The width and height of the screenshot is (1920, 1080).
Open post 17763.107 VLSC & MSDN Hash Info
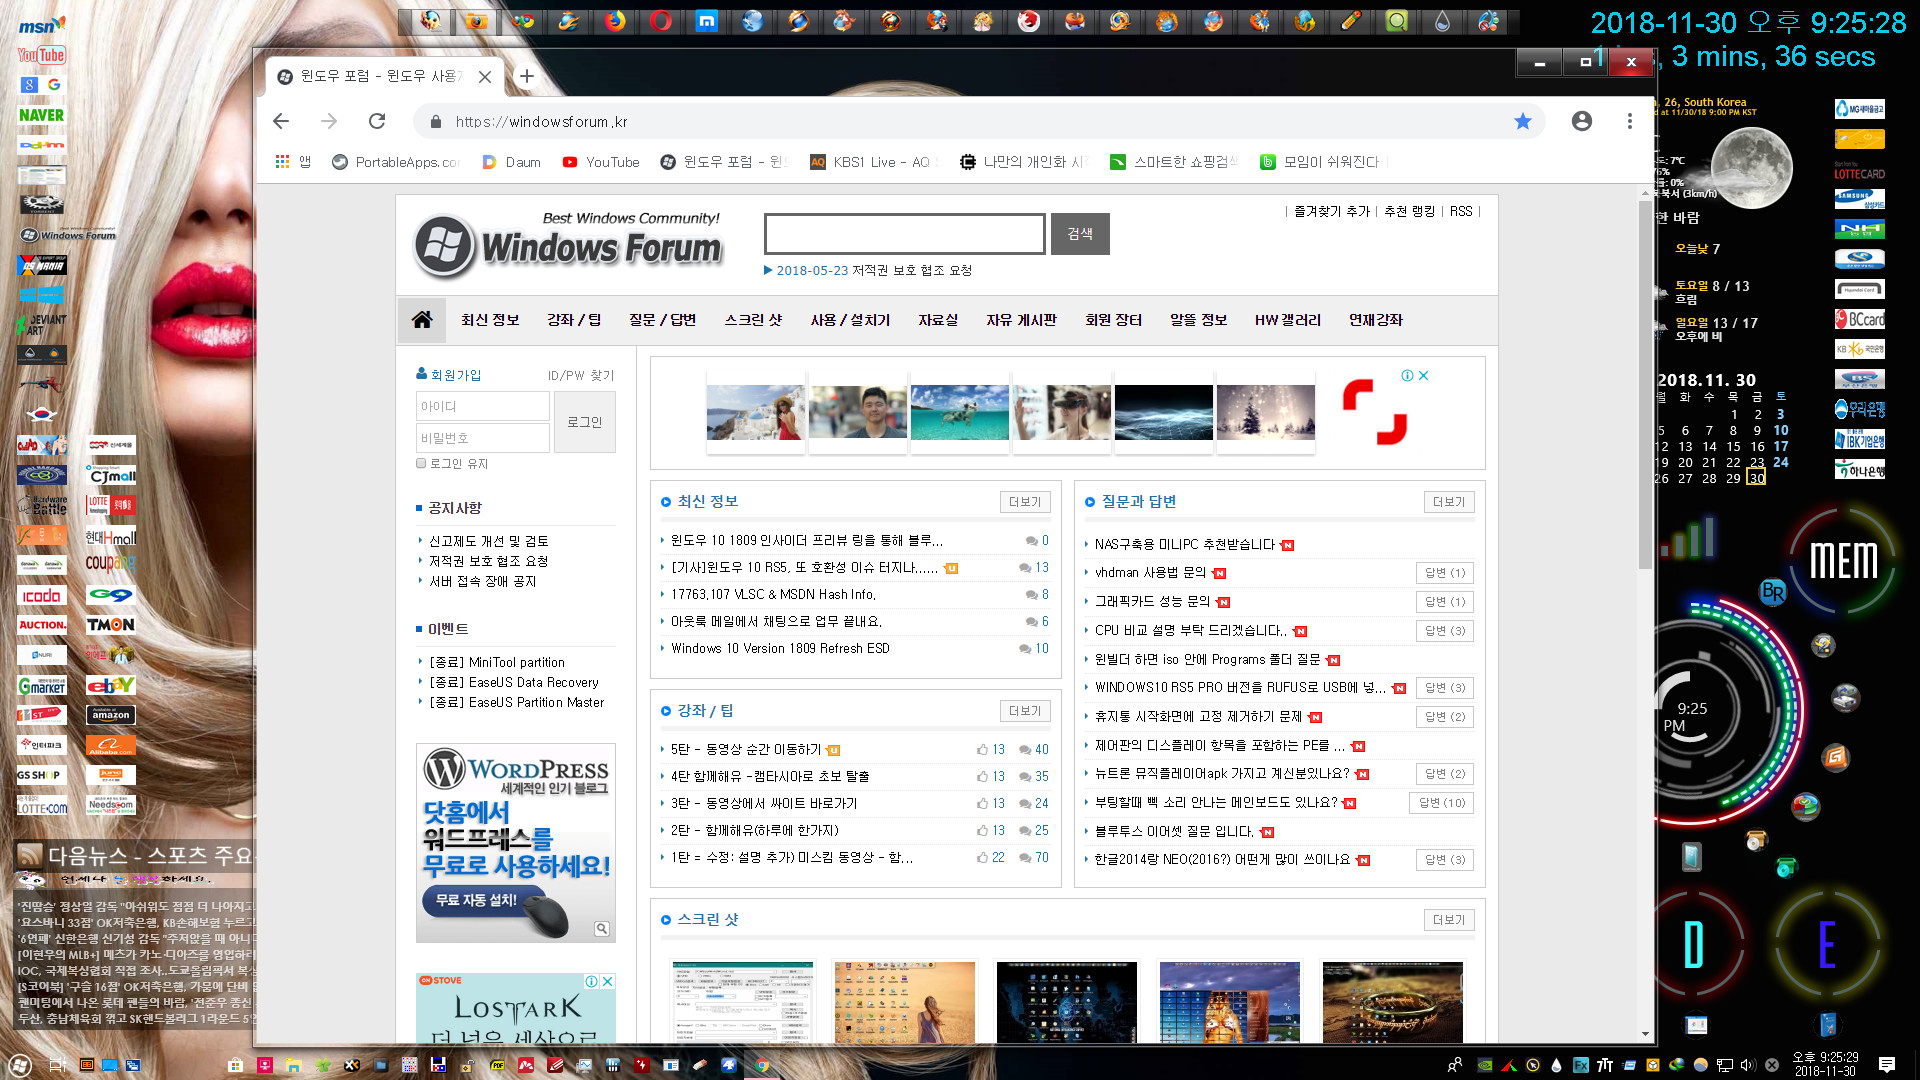click(x=773, y=594)
